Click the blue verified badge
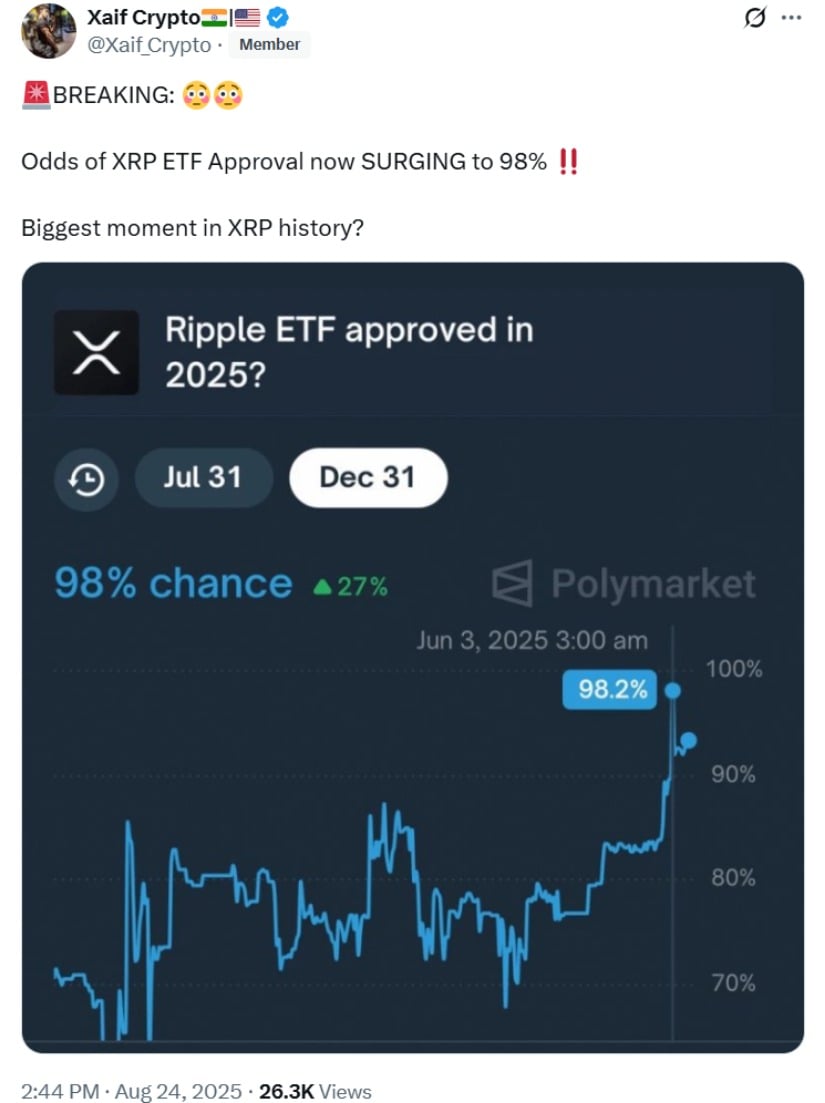The width and height of the screenshot is (825, 1103). pos(277,16)
